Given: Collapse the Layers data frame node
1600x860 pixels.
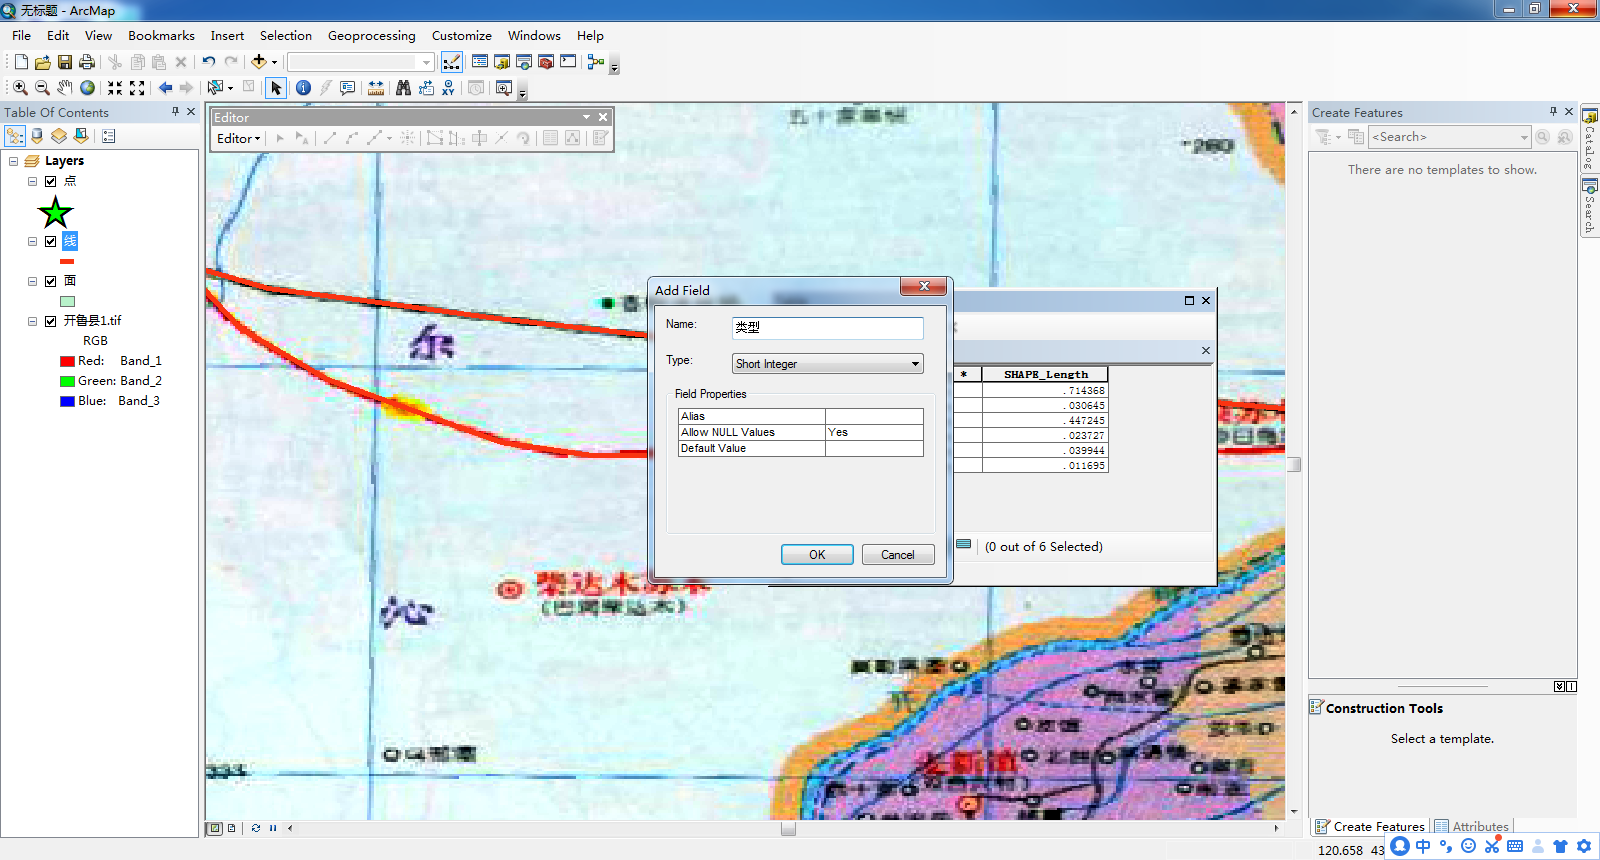Looking at the screenshot, I should pyautogui.click(x=14, y=161).
